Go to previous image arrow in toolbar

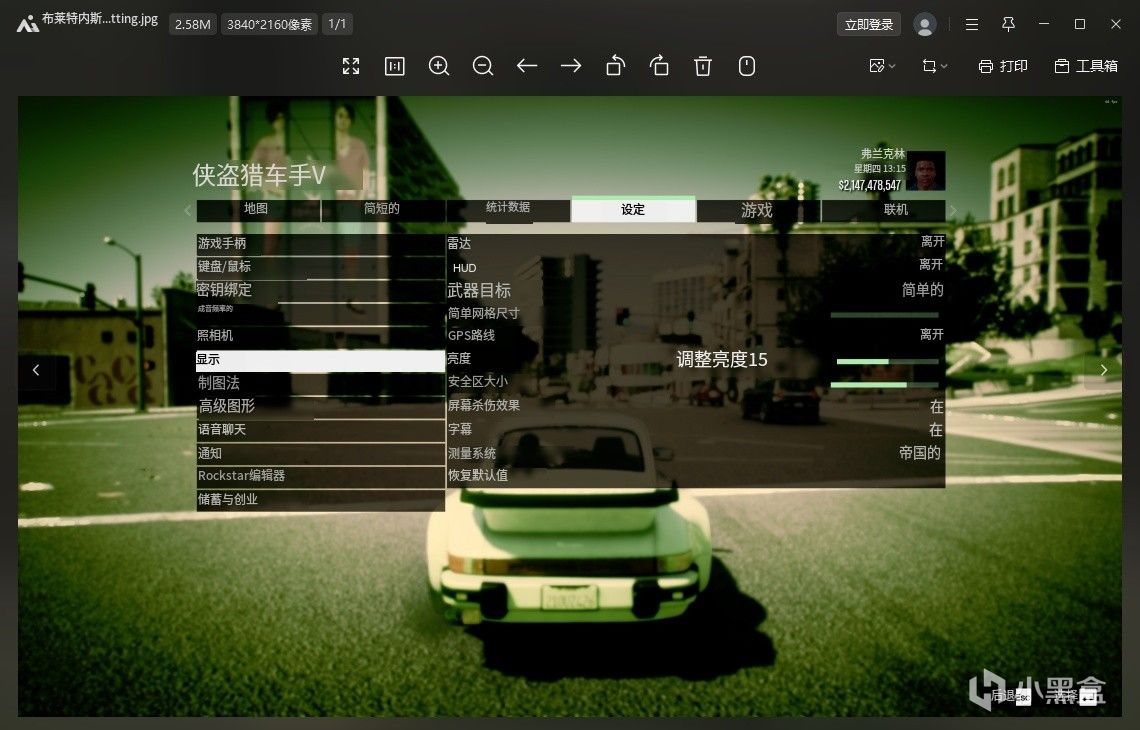tap(527, 66)
